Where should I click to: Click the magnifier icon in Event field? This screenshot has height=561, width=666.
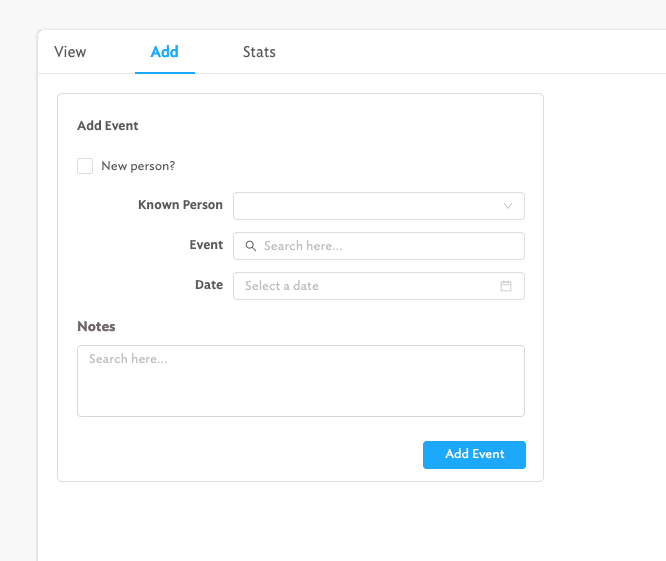point(251,246)
